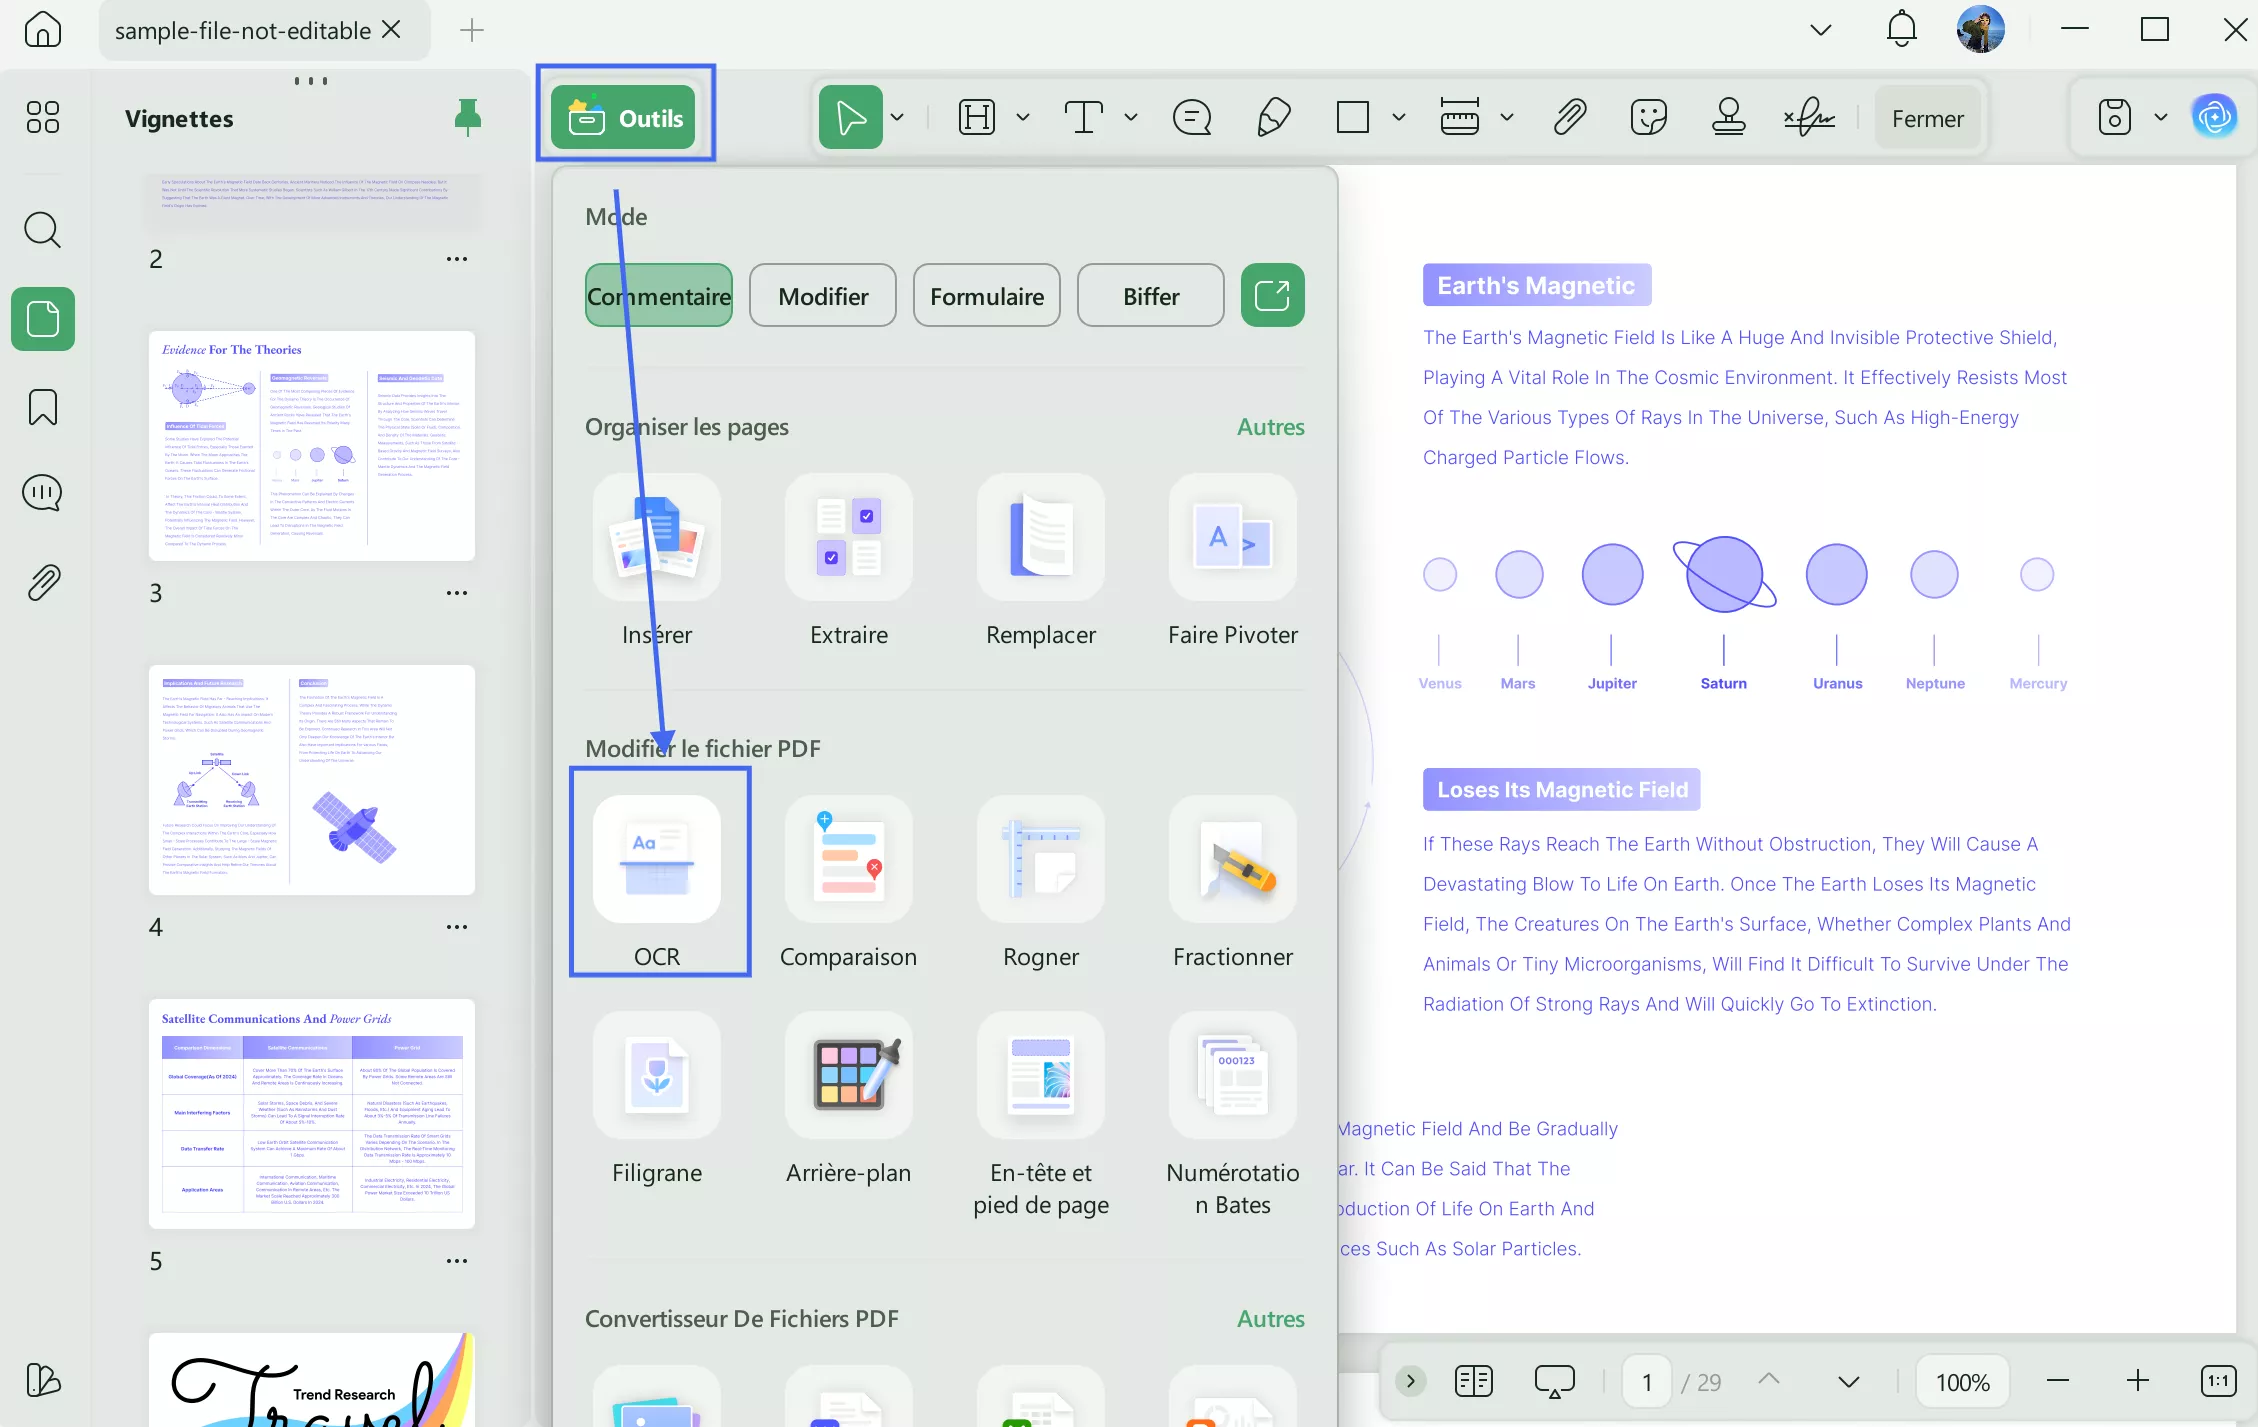Viewport: 2258px width, 1427px height.
Task: Expand the save options dropdown arrow
Action: pyautogui.click(x=2160, y=117)
